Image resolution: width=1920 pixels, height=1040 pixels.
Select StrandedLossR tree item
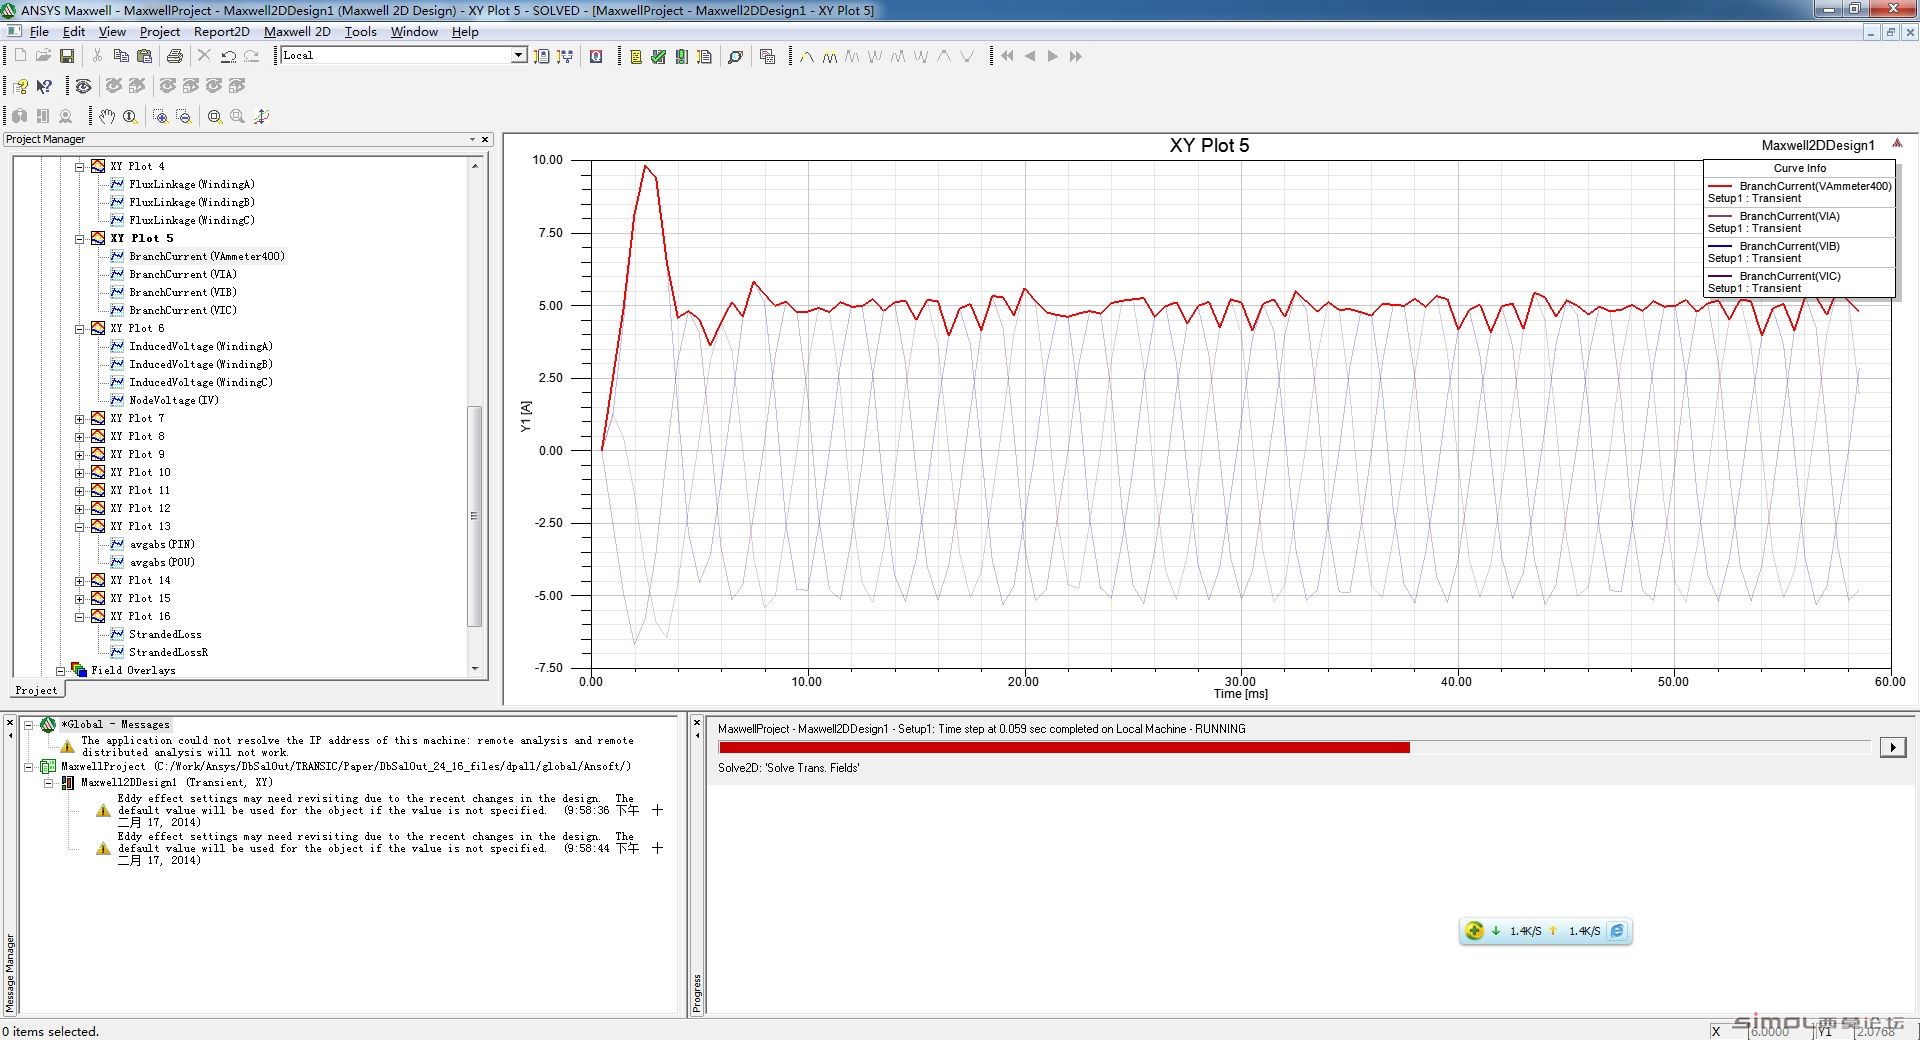click(168, 653)
